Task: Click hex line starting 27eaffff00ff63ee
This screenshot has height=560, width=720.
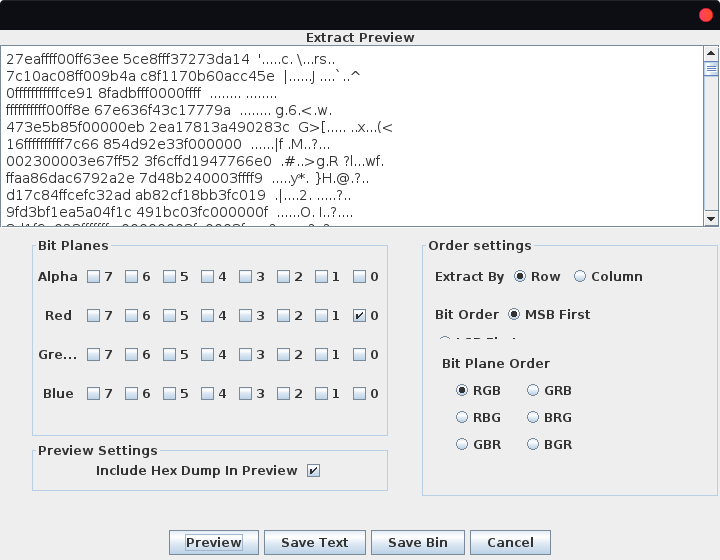Action: click(170, 59)
